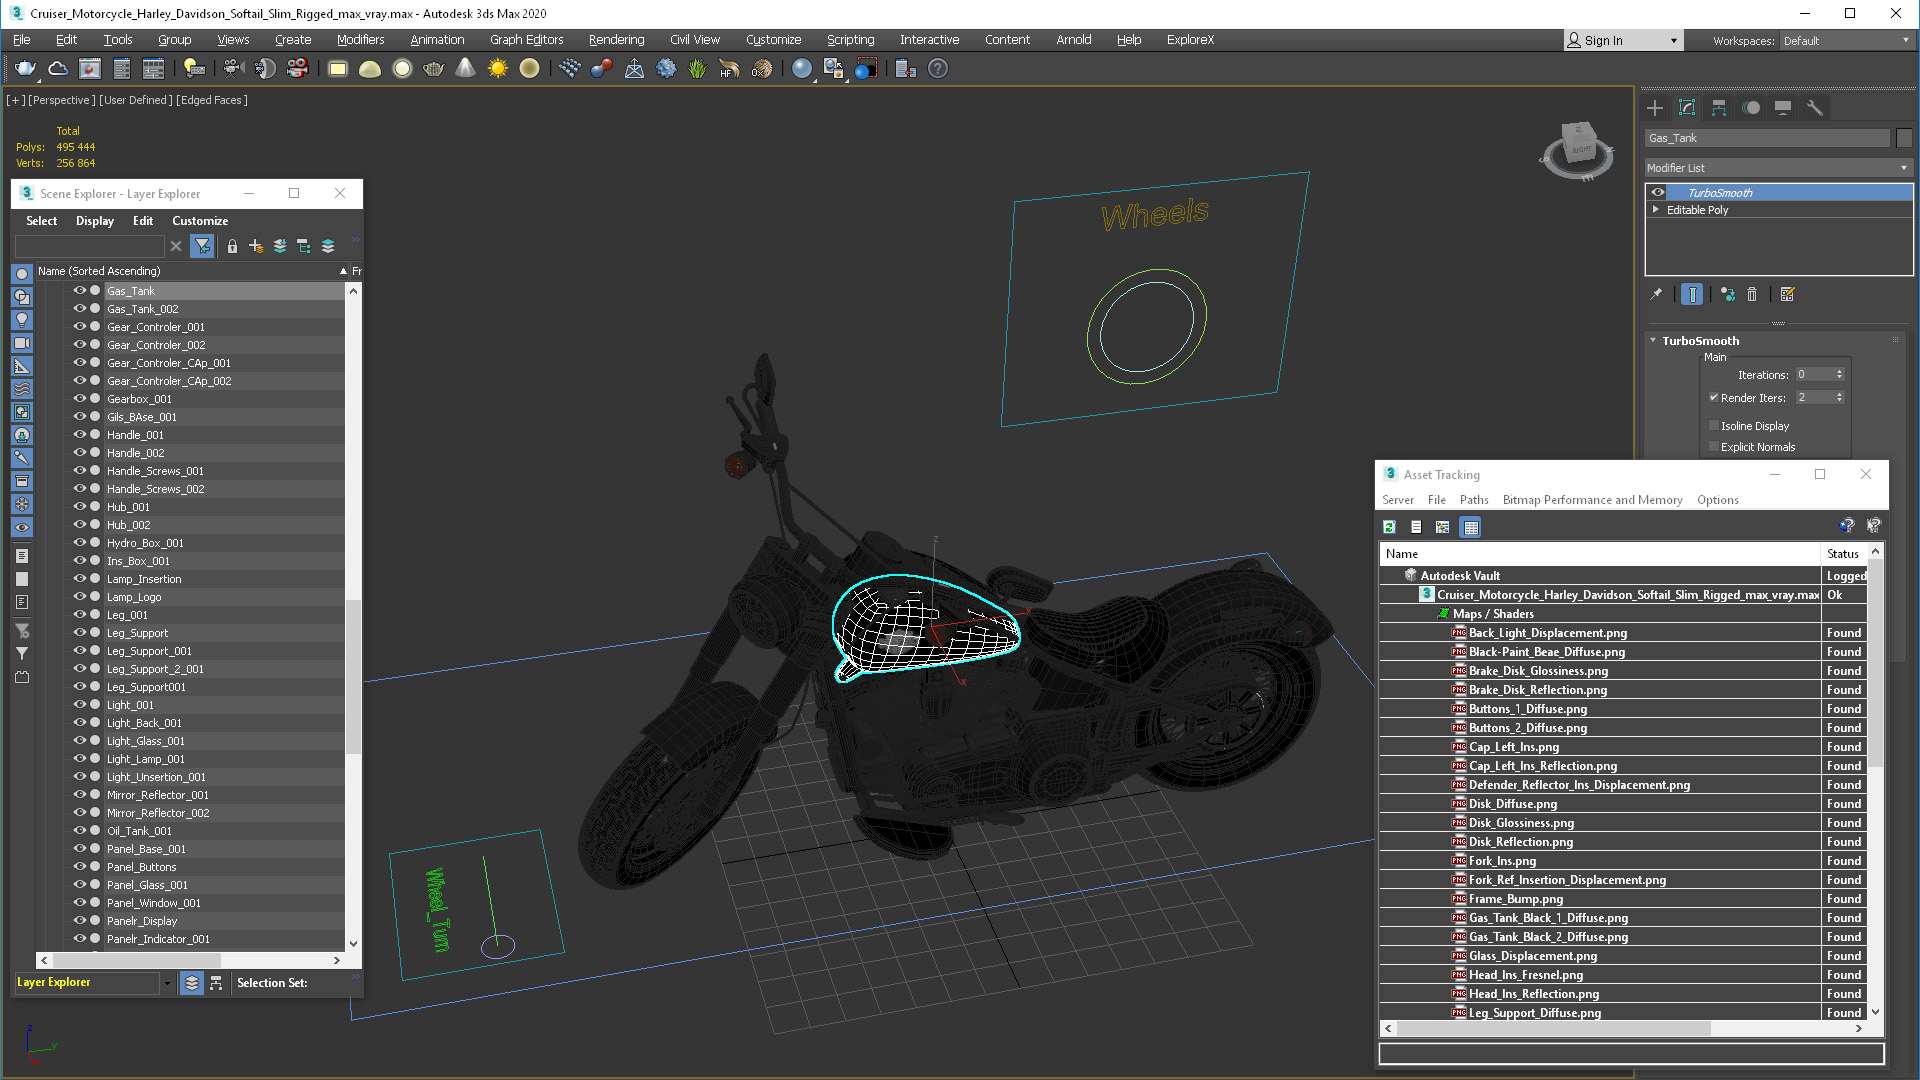Click the filter funnel icon in Scene Explorer
Screen dimensions: 1920x1080
coord(202,246)
